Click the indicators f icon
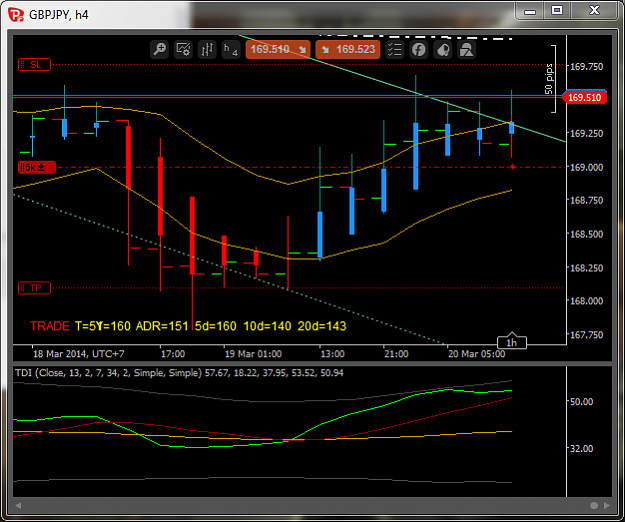 pos(419,49)
